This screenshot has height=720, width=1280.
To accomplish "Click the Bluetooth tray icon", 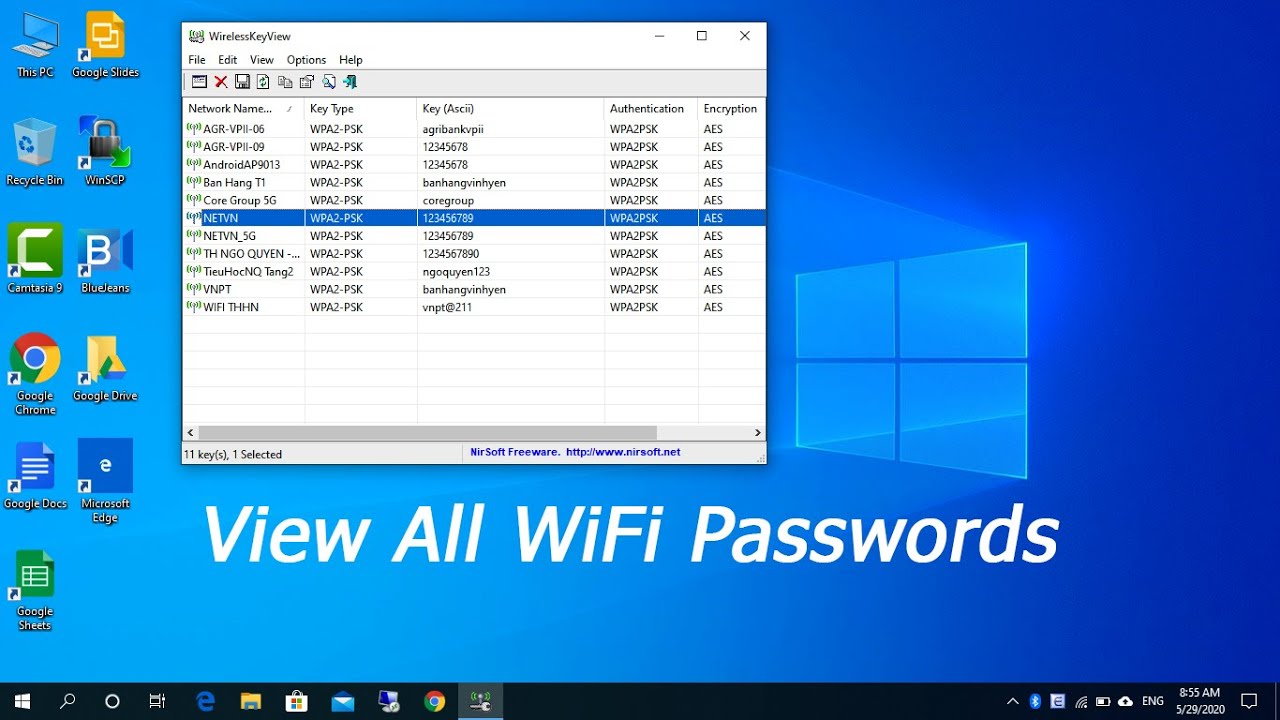I will (x=1035, y=701).
